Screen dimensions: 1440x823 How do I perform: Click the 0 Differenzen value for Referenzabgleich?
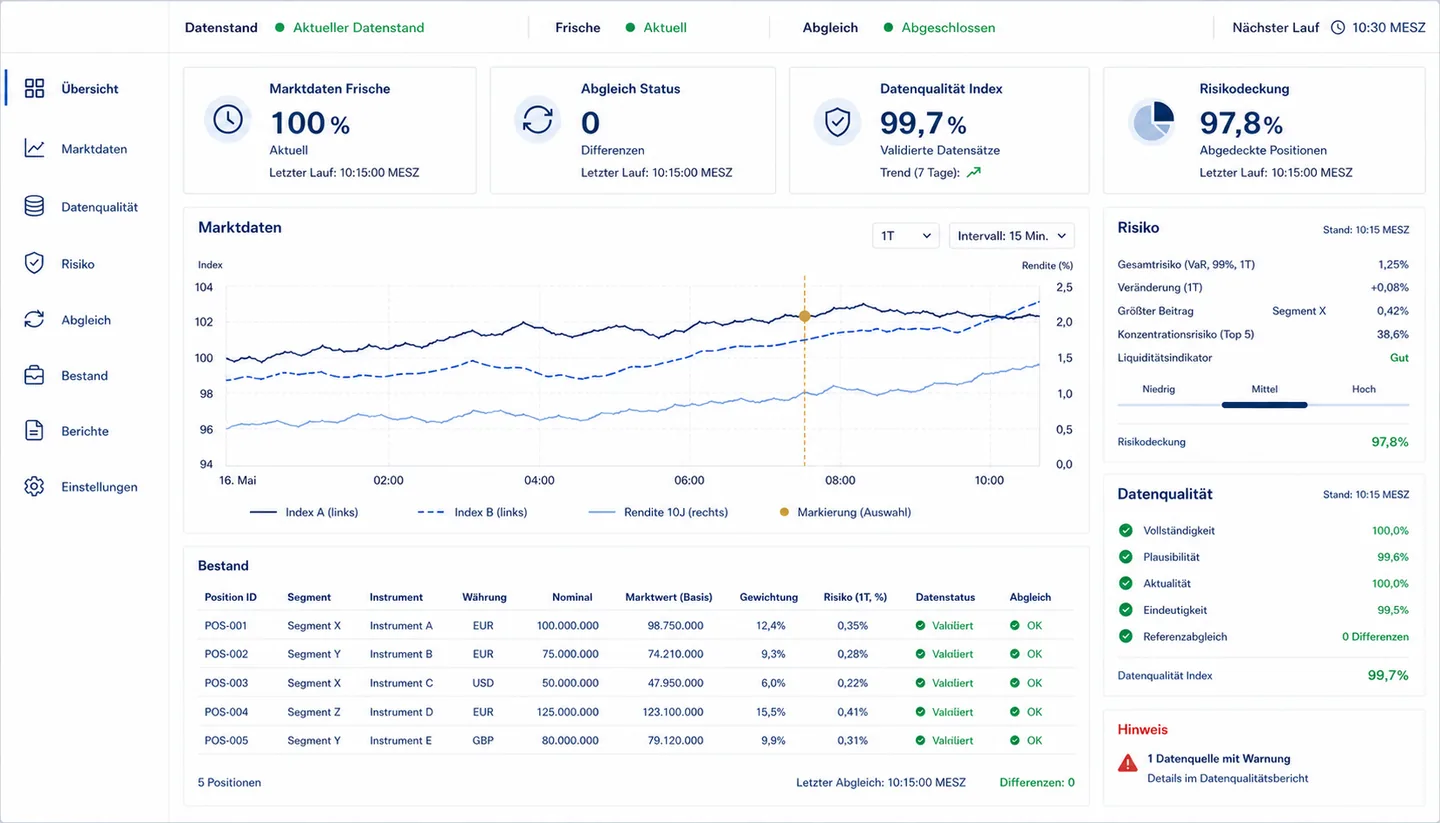pyautogui.click(x=1375, y=636)
